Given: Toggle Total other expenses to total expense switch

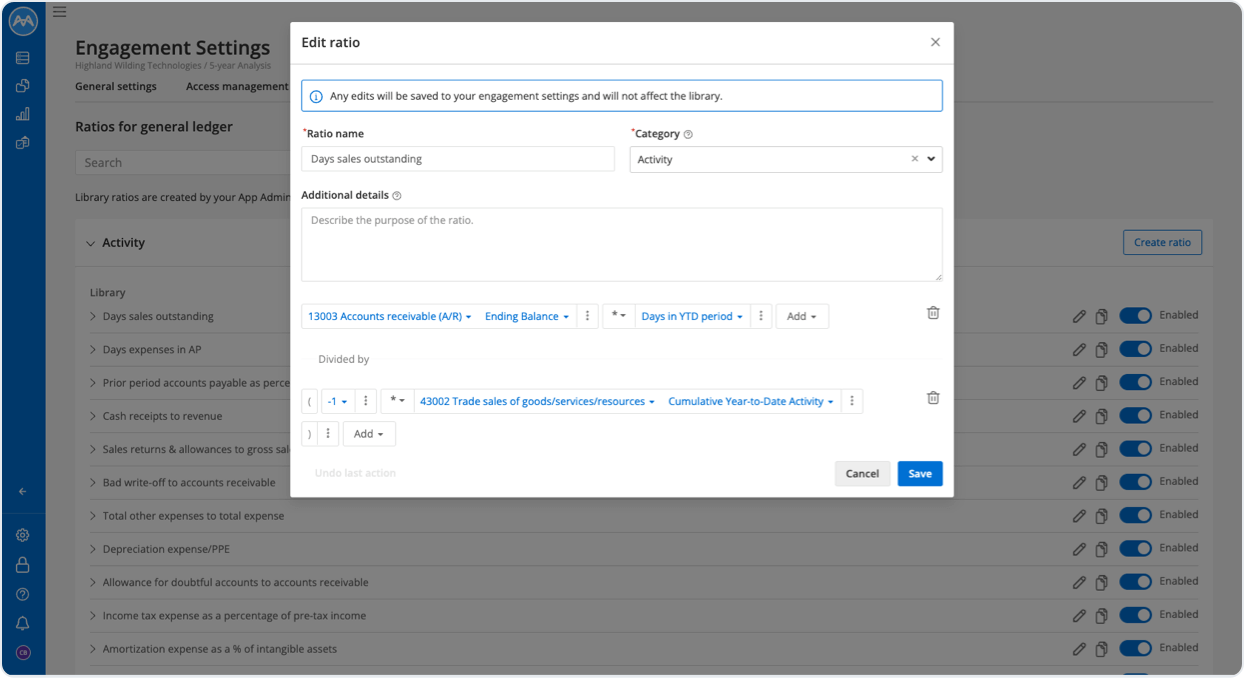Looking at the screenshot, I should pyautogui.click(x=1136, y=515).
